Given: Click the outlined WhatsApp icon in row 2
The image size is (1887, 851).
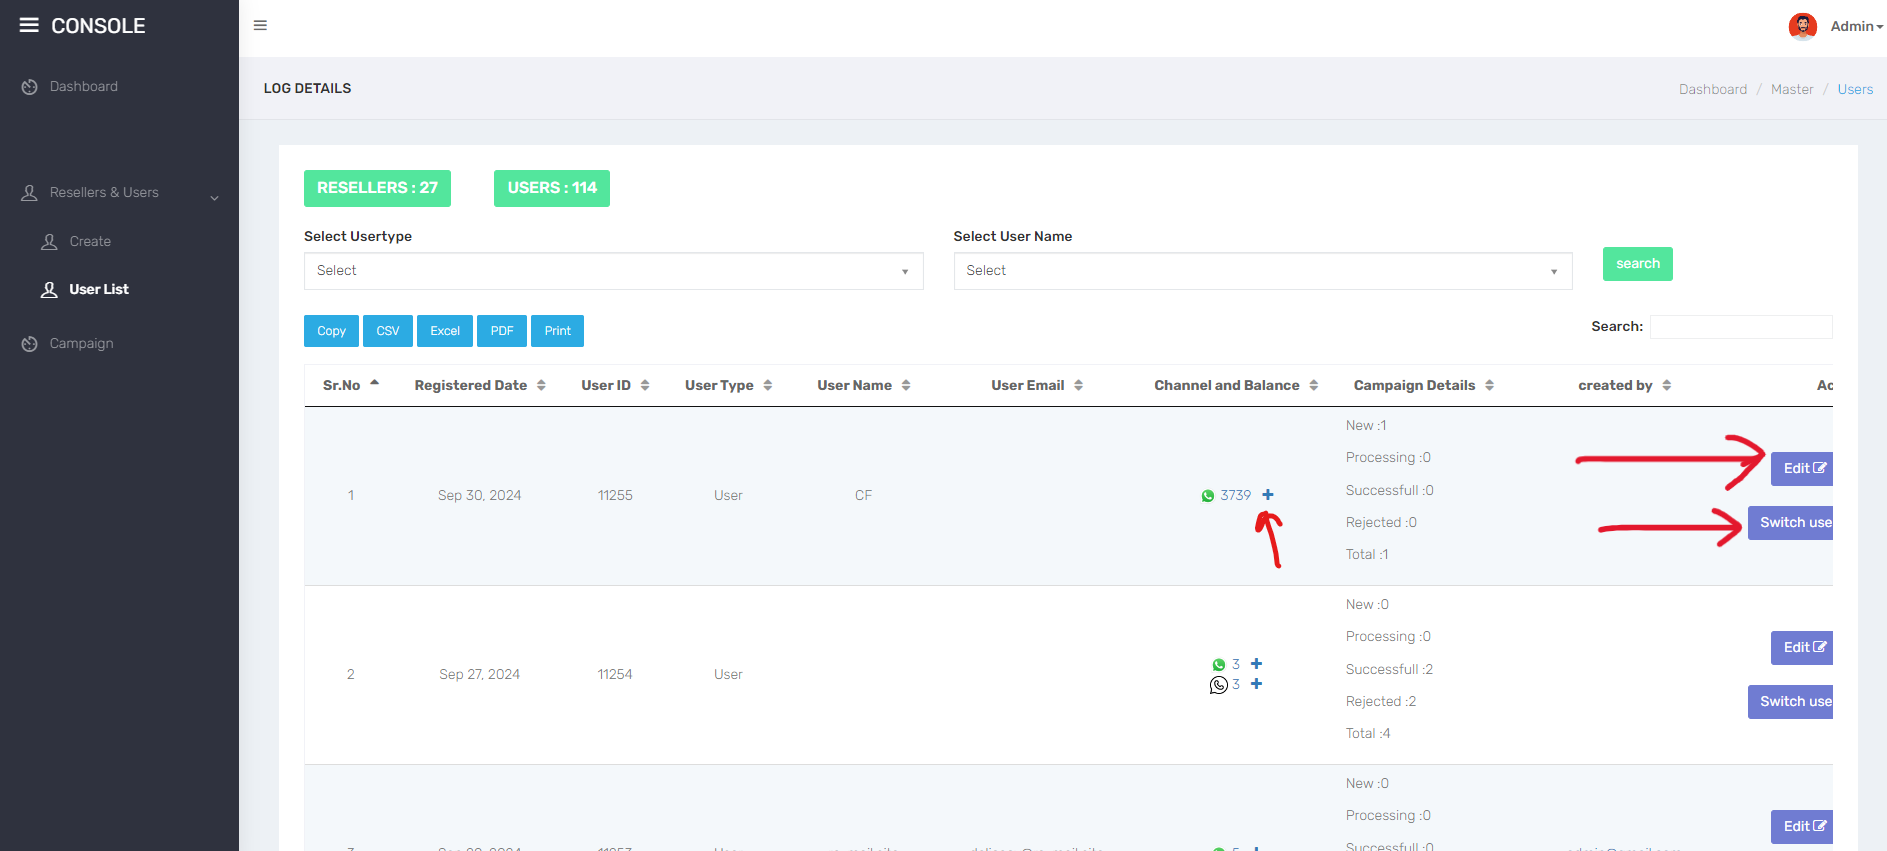Looking at the screenshot, I should pos(1218,685).
